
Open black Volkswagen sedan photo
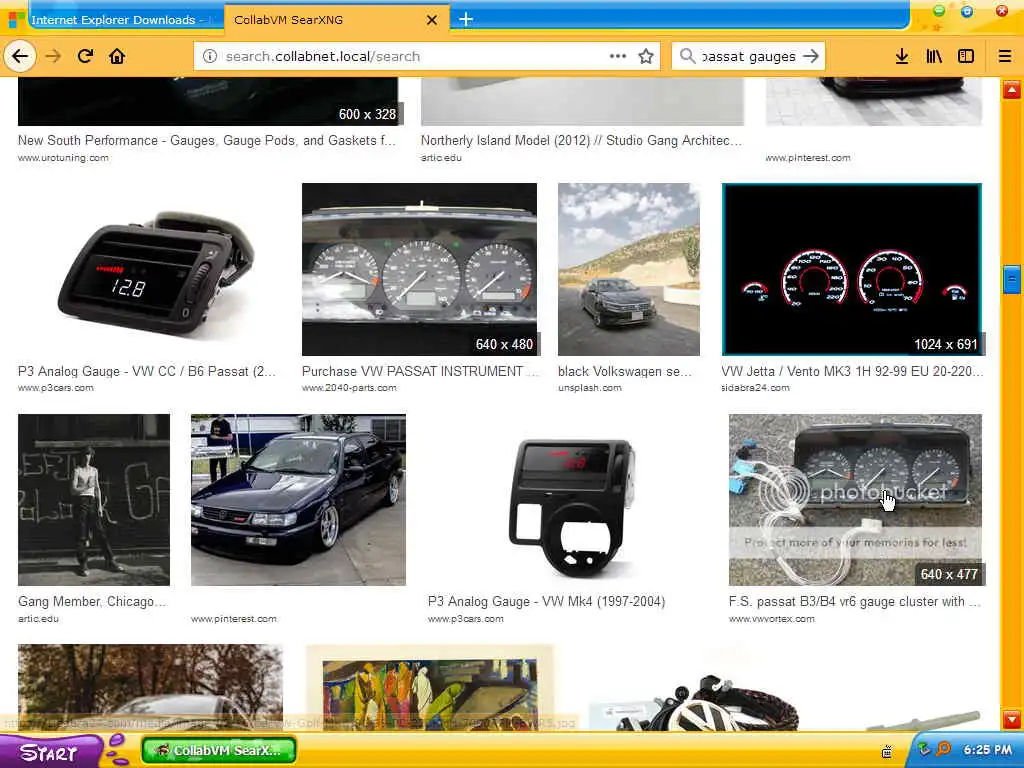tap(628, 269)
